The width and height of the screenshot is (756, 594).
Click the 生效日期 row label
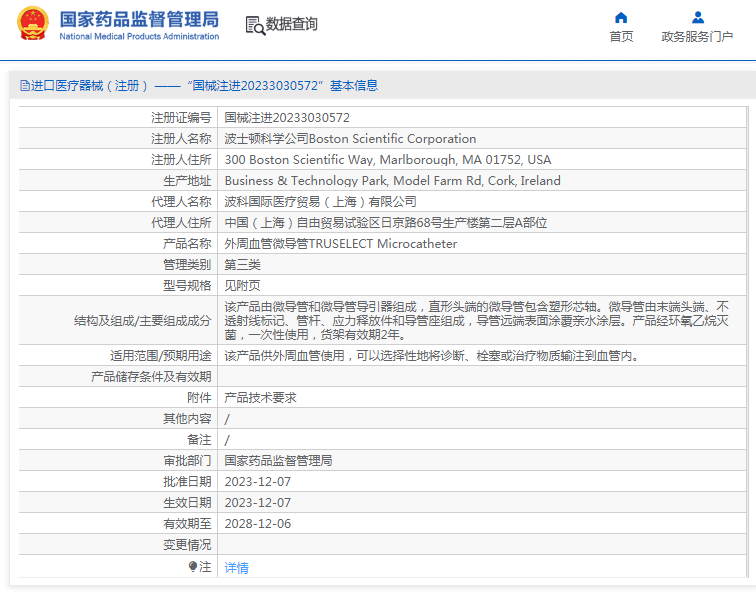tap(187, 503)
